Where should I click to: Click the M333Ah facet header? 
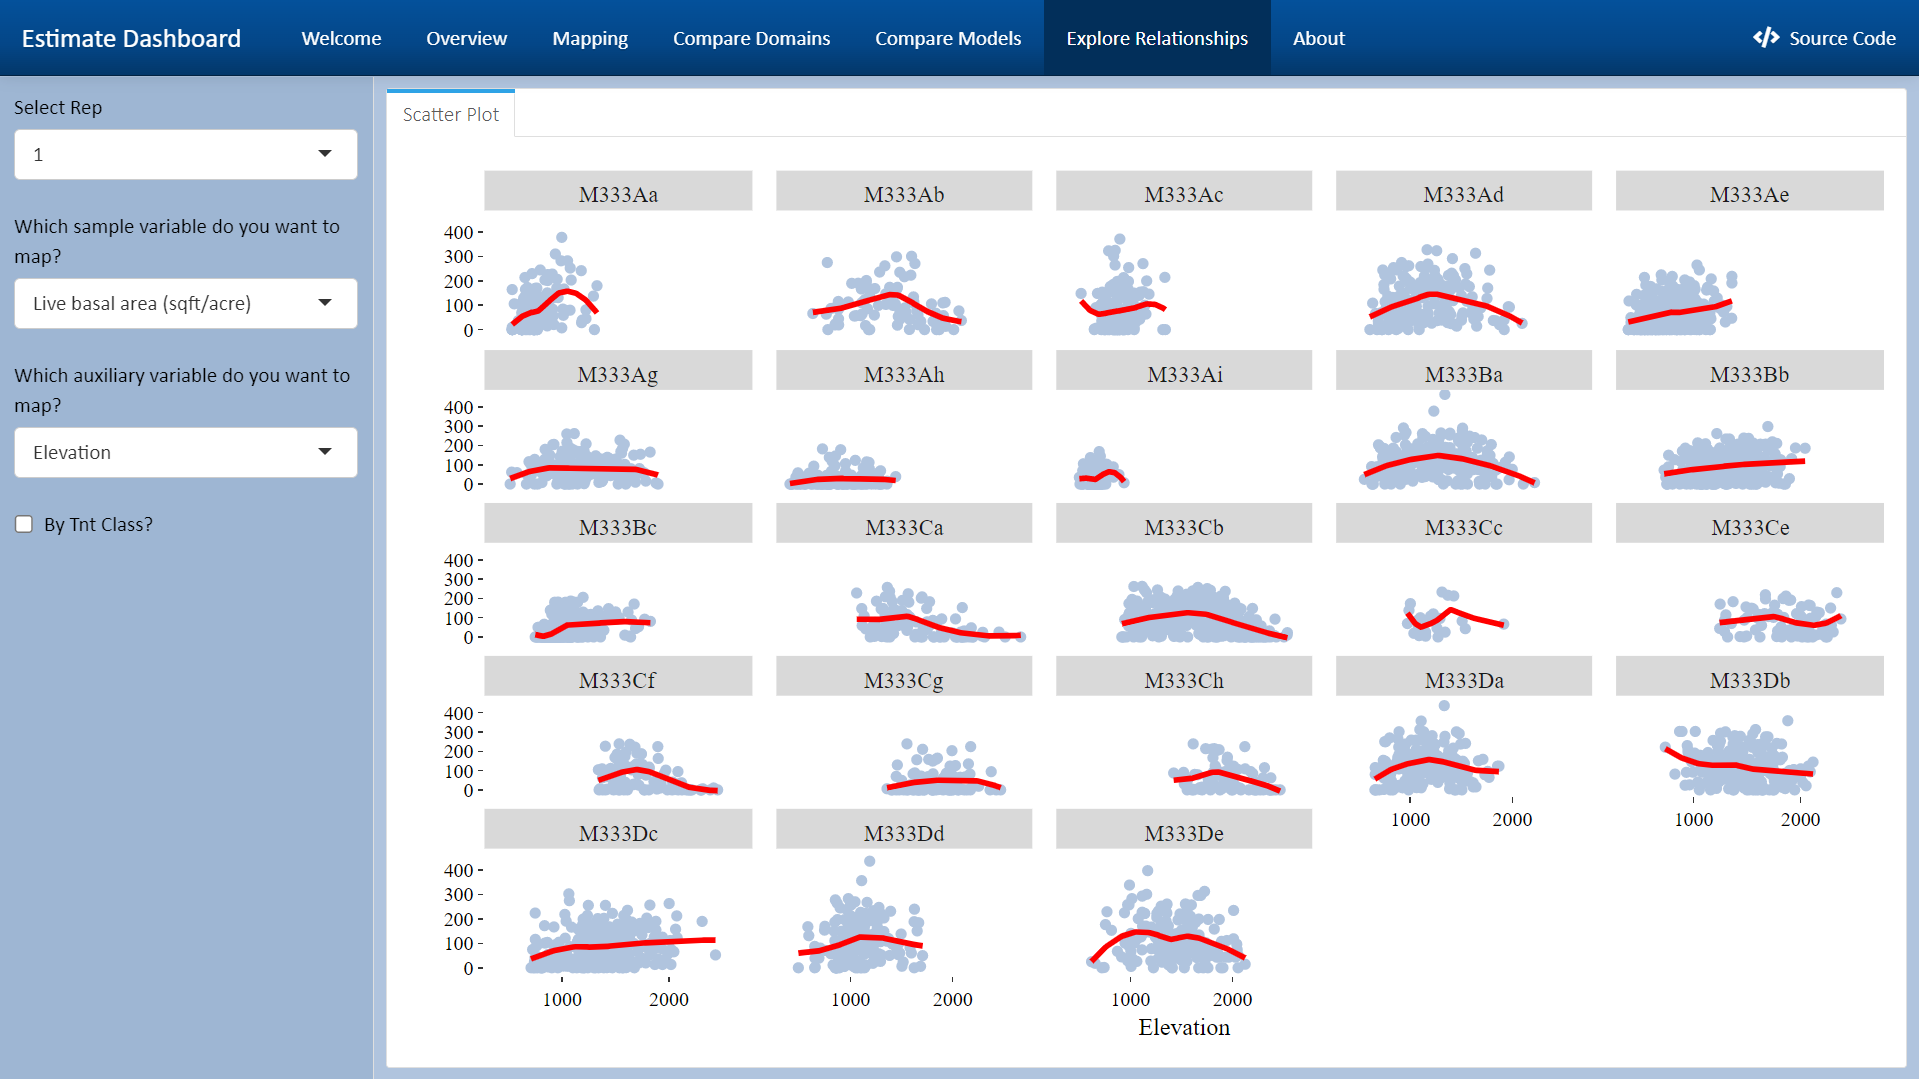pos(904,370)
